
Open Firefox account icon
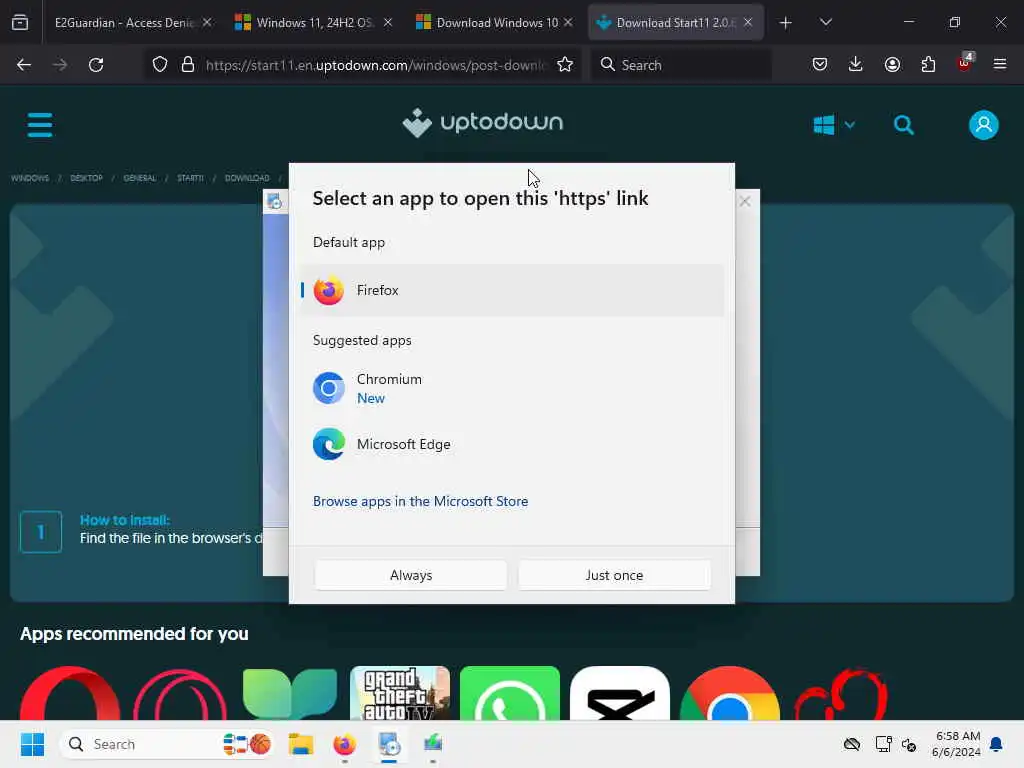[x=892, y=65]
